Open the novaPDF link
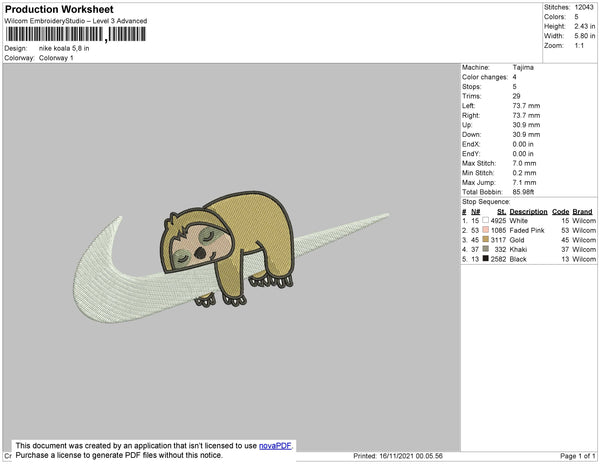Viewport: 600px width, 464px height. pyautogui.click(x=275, y=446)
